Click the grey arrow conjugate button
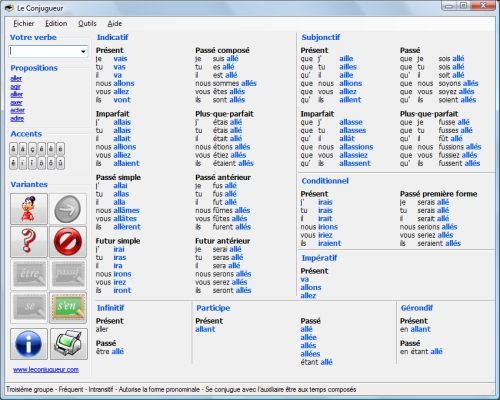500x400 pixels. (68, 209)
